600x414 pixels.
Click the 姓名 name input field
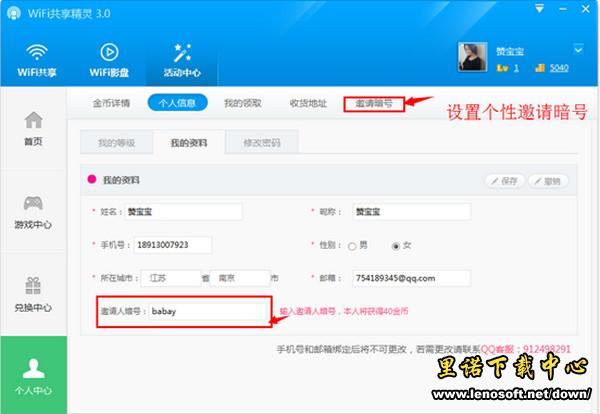point(183,212)
